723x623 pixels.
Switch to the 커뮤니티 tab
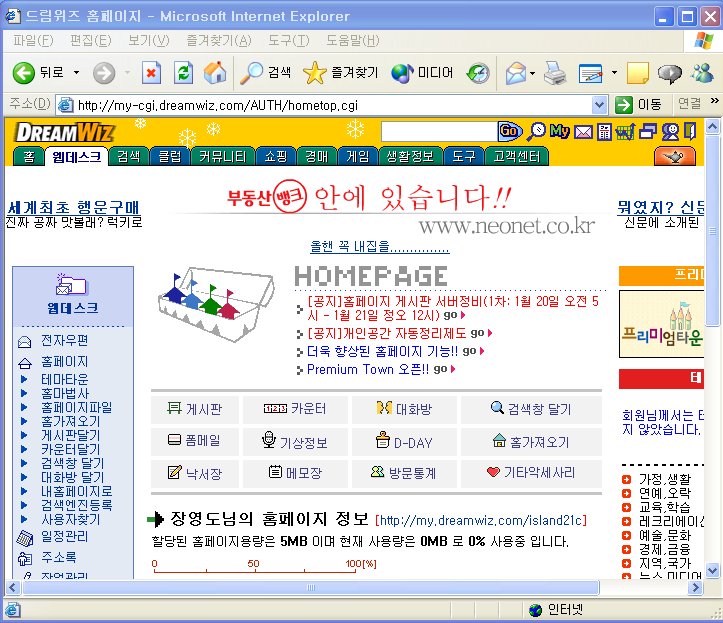pos(223,157)
